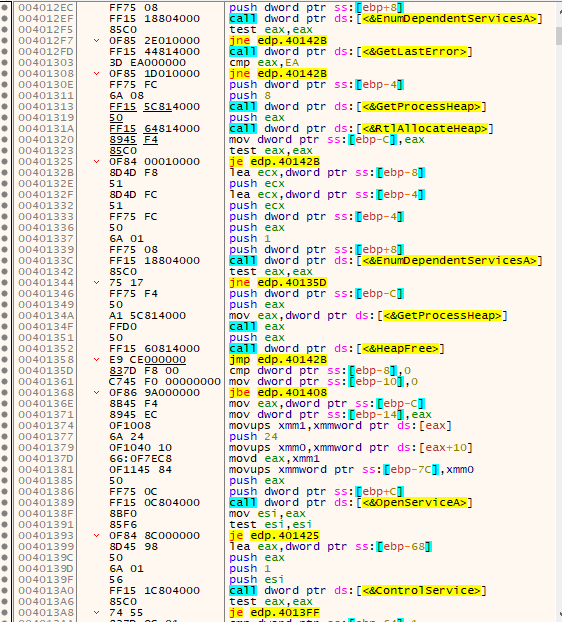The height and width of the screenshot is (622, 562).
Task: Click the HeapFree call instruction
Action: 337,348
